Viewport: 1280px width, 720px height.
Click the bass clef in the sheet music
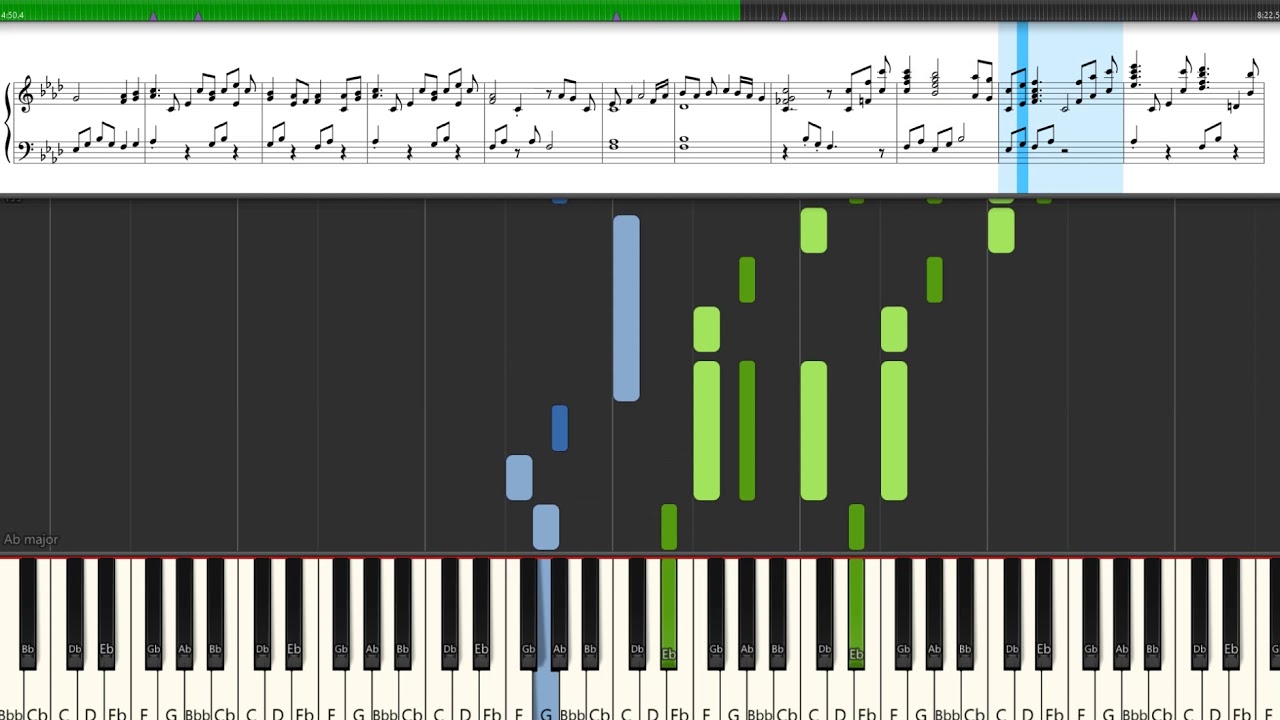[25, 150]
